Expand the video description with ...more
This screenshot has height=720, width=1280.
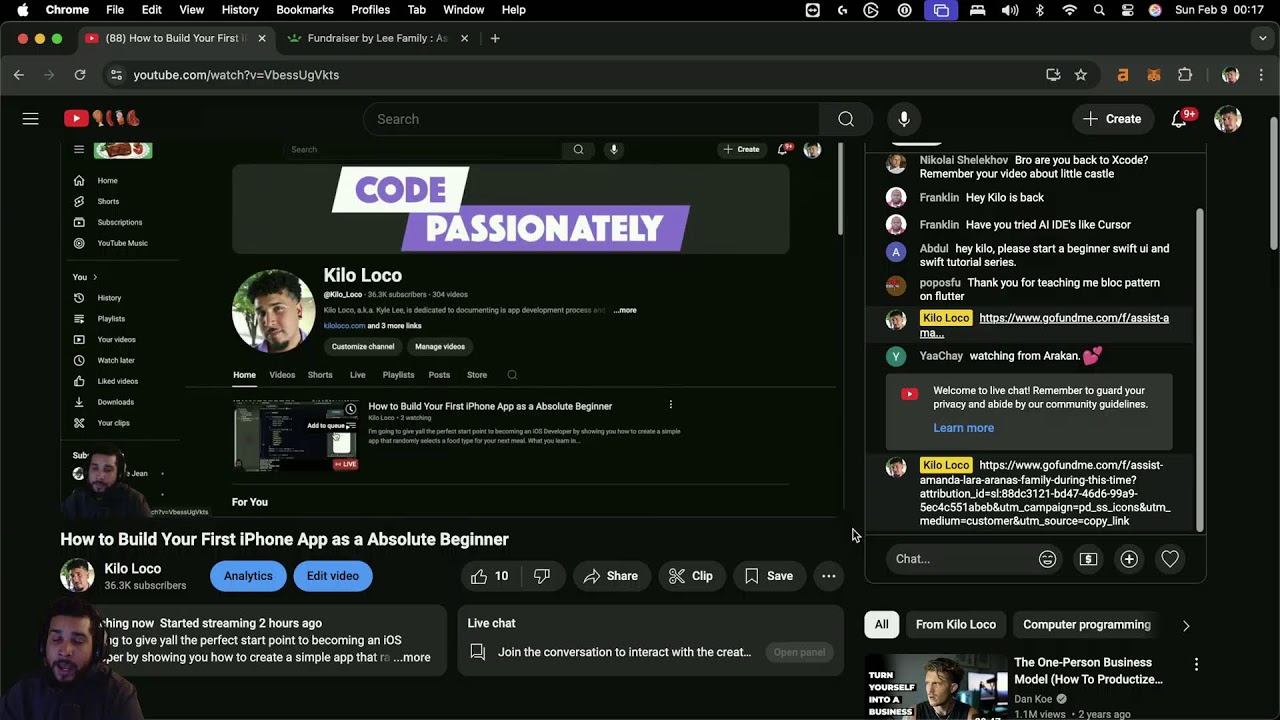point(412,658)
